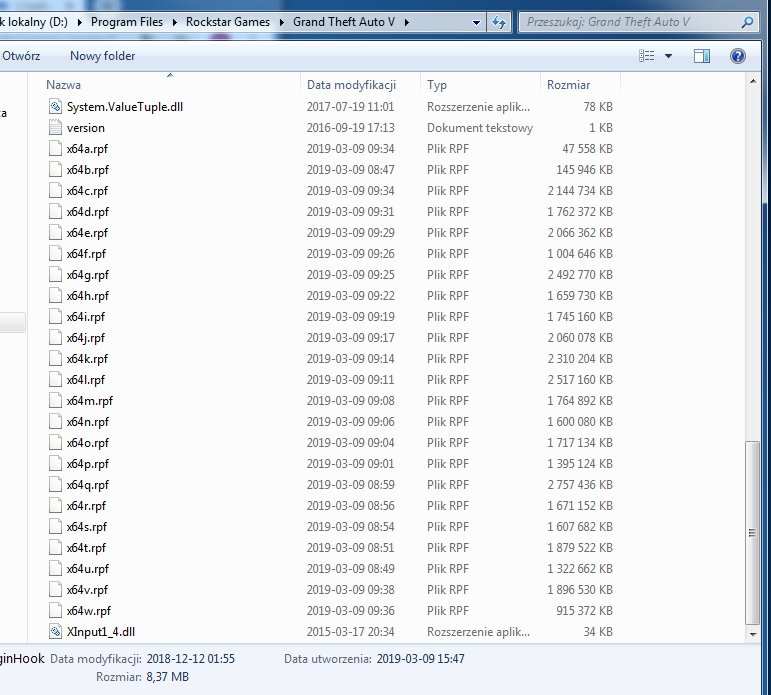Select the x64t.rpf file name
Viewport: 771px width, 695px height.
86,548
